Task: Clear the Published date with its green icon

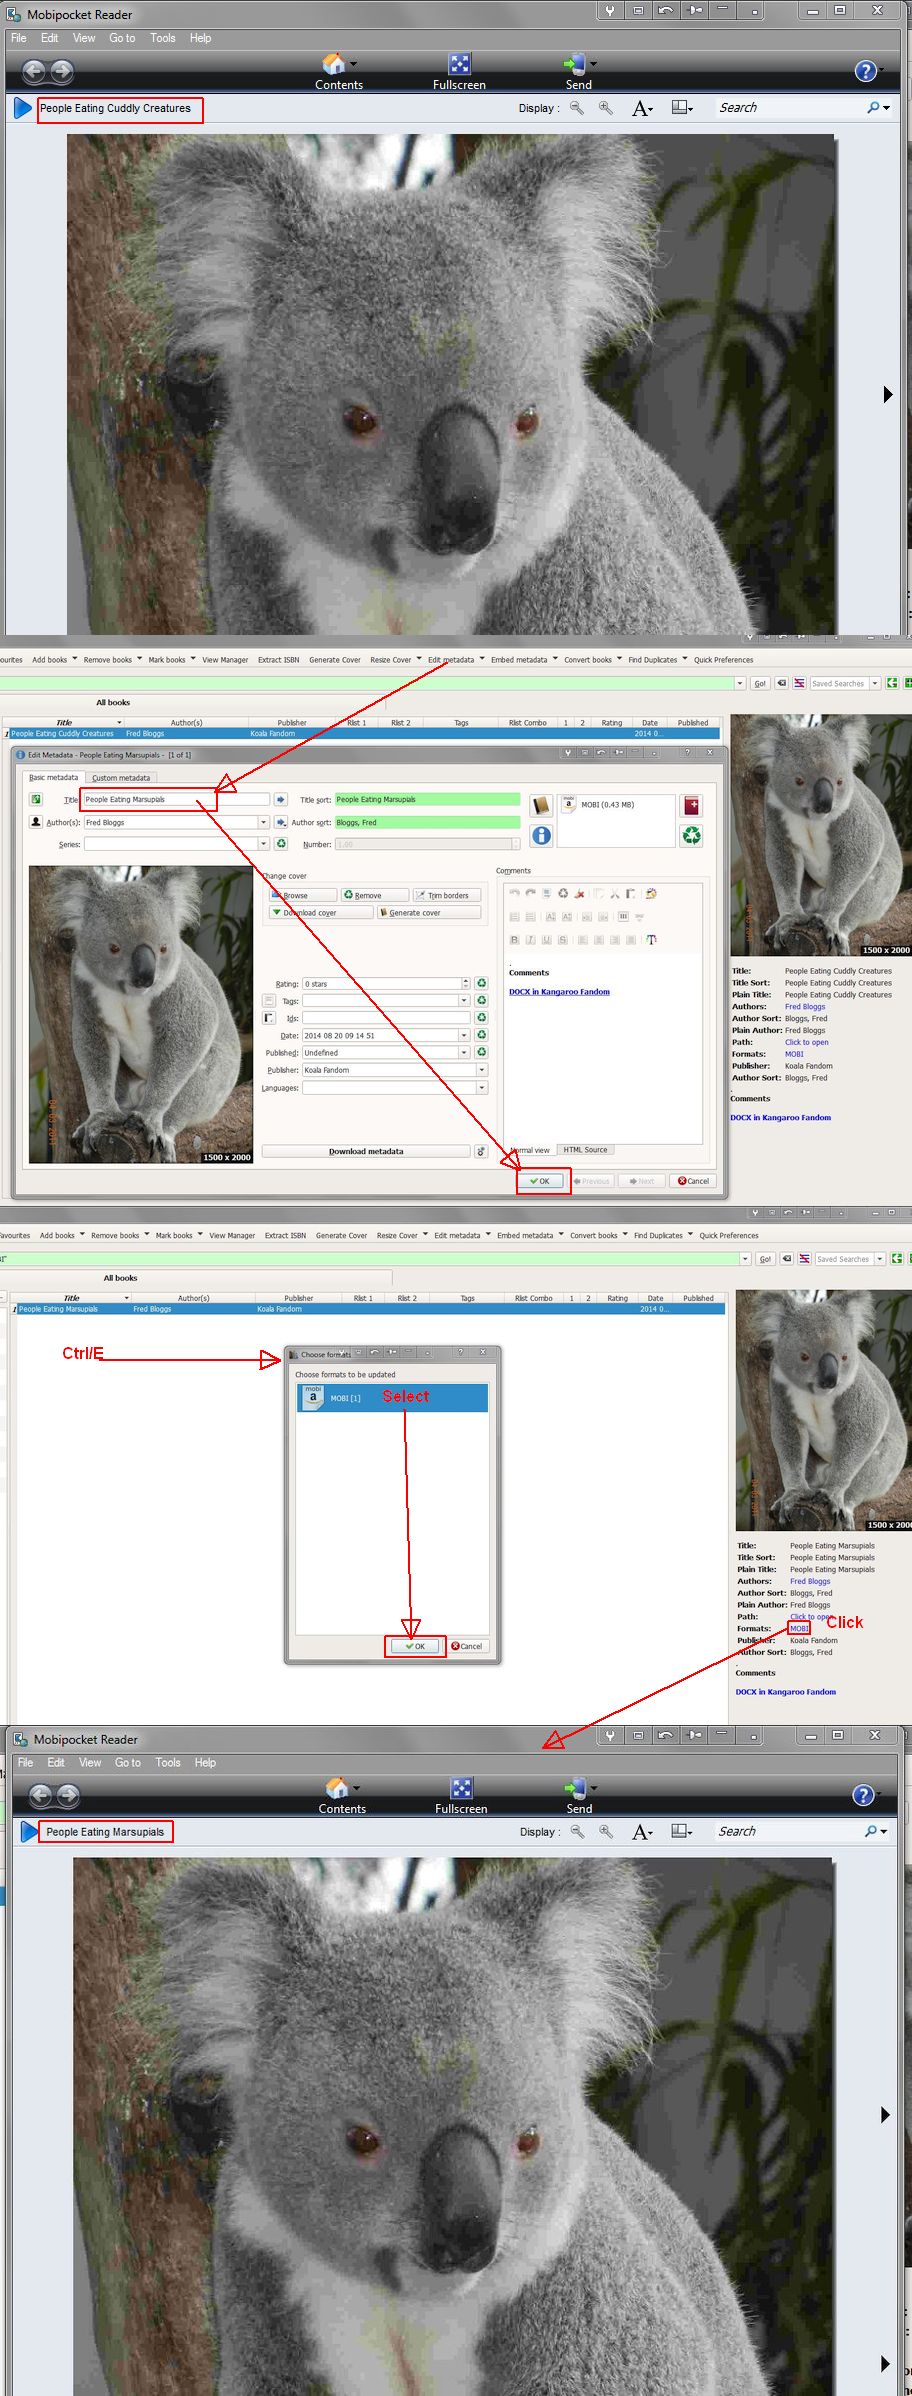Action: [x=481, y=1053]
